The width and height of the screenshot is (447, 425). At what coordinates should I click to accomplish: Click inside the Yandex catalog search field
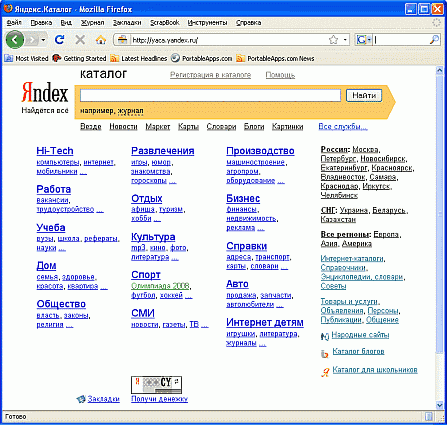click(x=210, y=95)
